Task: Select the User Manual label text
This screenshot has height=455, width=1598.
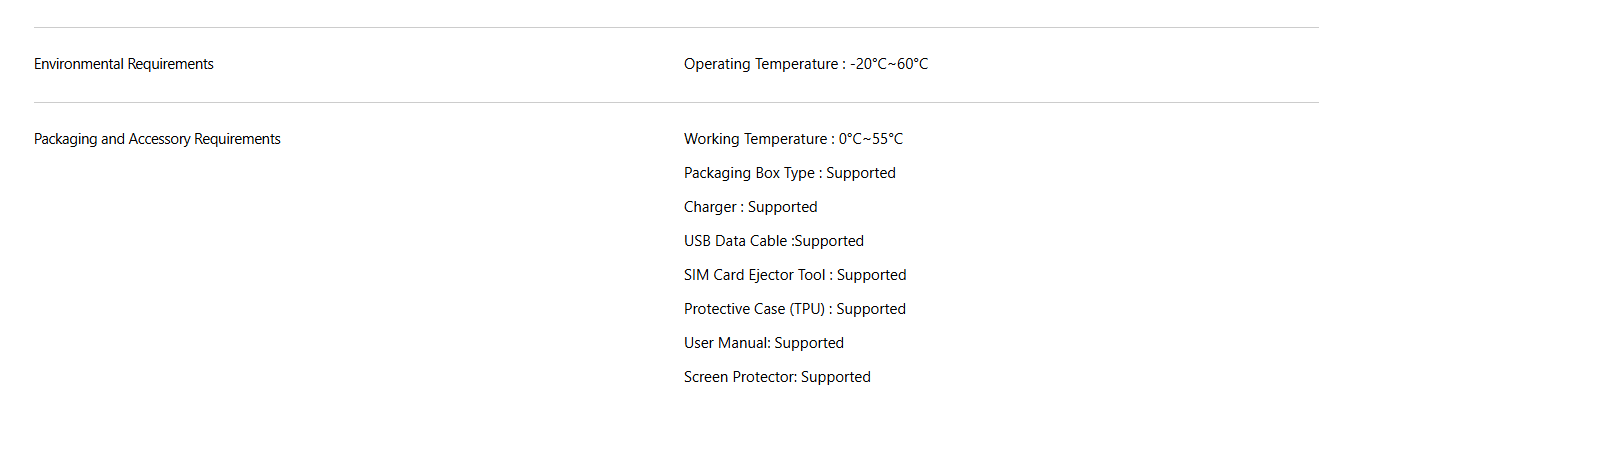Action: coord(725,343)
